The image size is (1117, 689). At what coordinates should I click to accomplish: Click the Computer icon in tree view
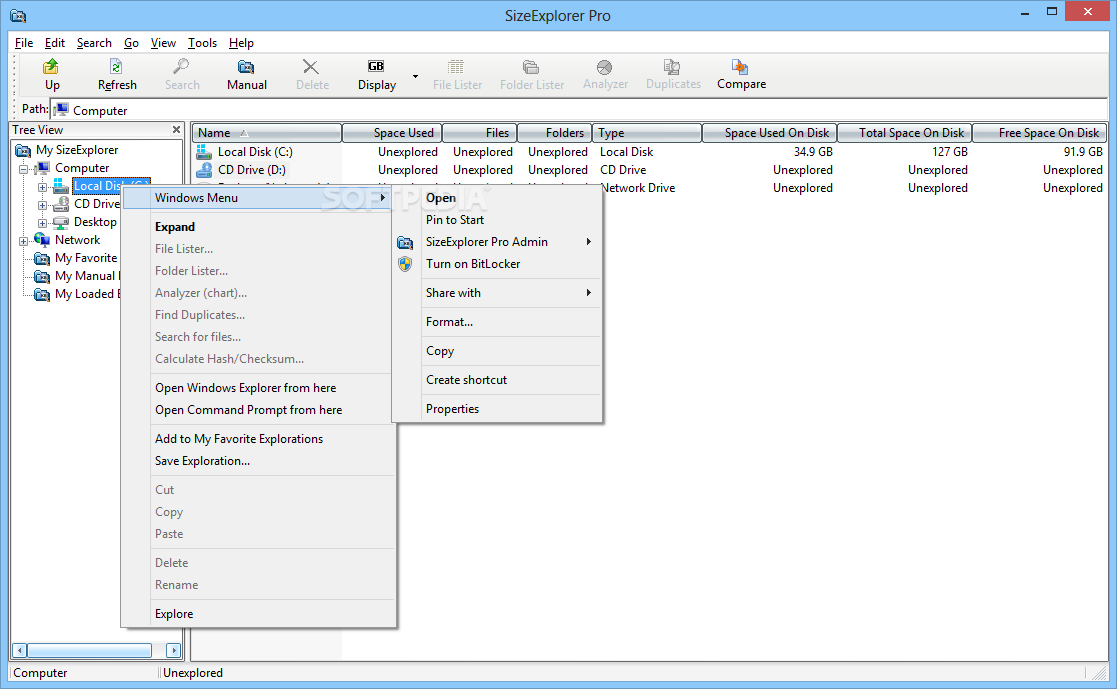pos(43,168)
